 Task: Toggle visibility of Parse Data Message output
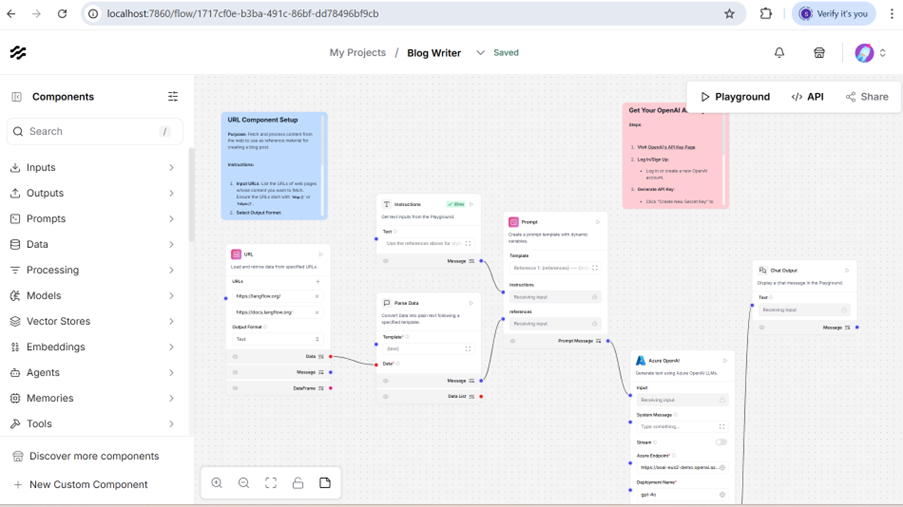pyautogui.click(x=386, y=381)
